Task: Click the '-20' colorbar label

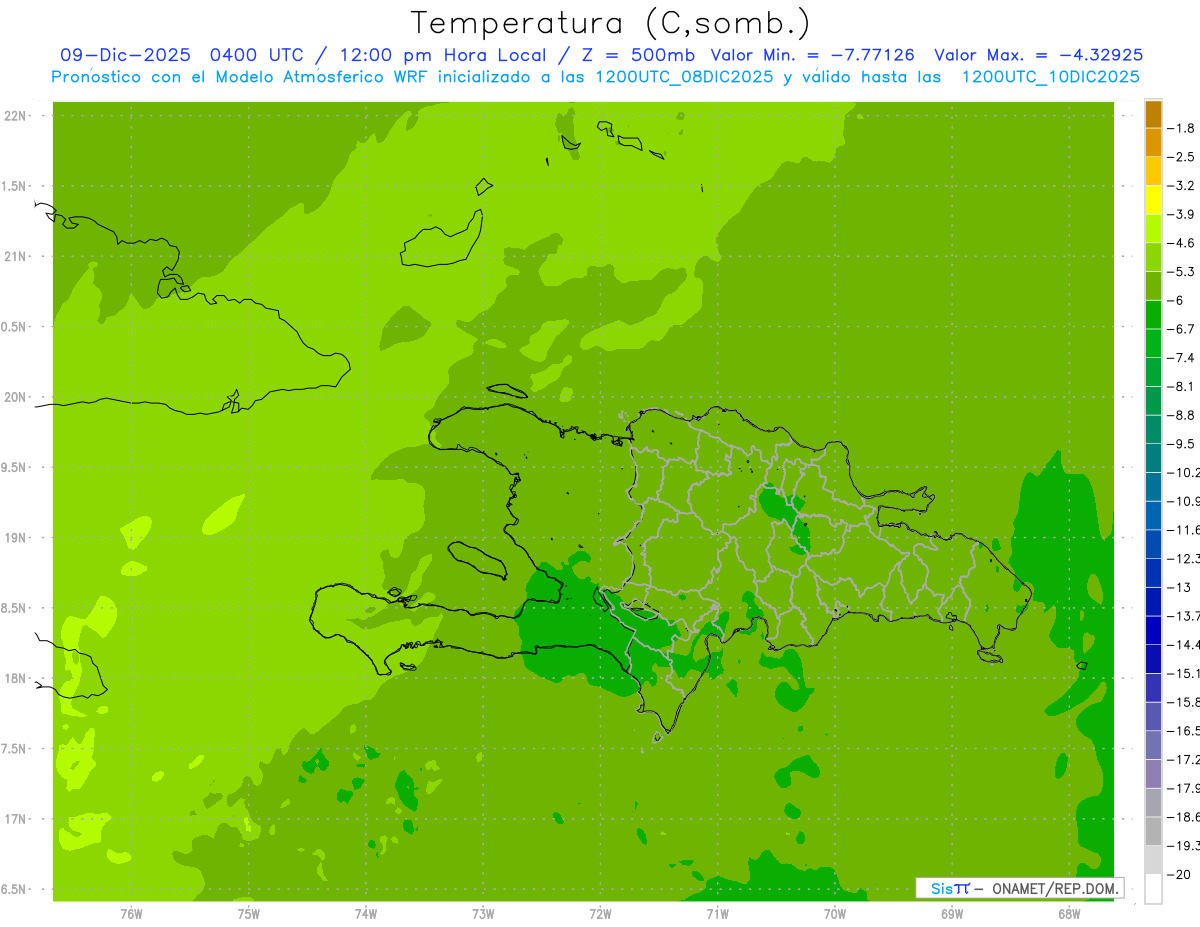Action: tap(1179, 874)
